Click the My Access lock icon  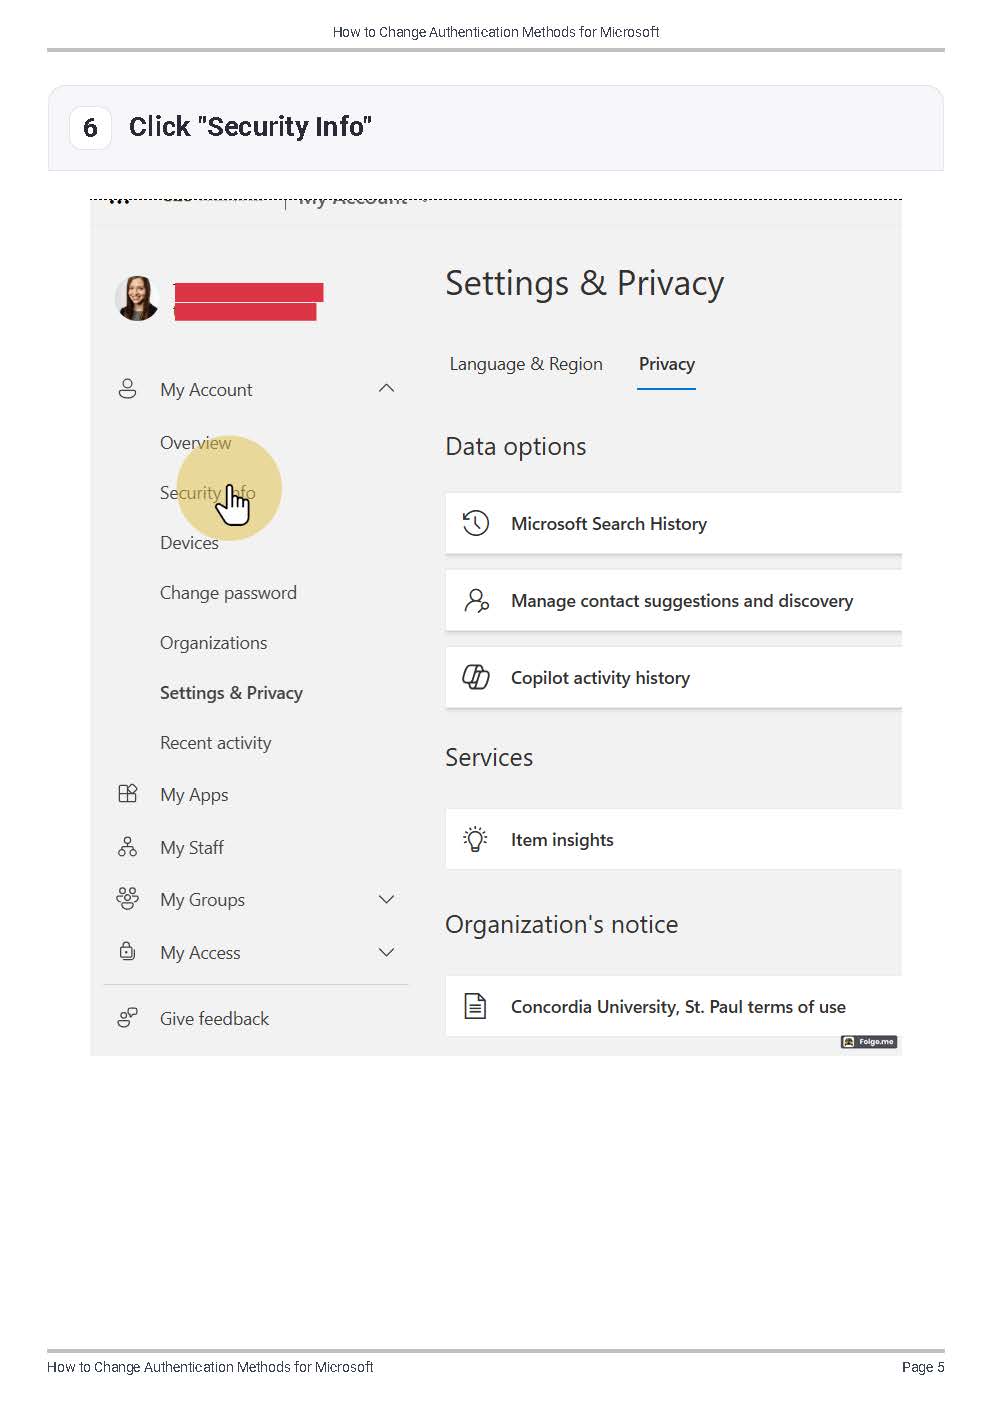click(127, 952)
